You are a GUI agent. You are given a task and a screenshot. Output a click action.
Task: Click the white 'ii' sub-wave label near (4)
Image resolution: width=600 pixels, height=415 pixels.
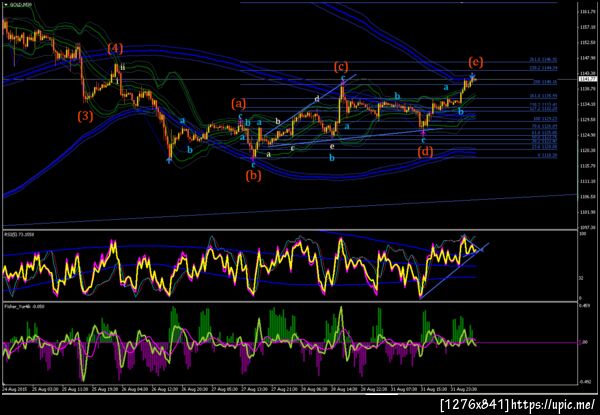pos(122,67)
